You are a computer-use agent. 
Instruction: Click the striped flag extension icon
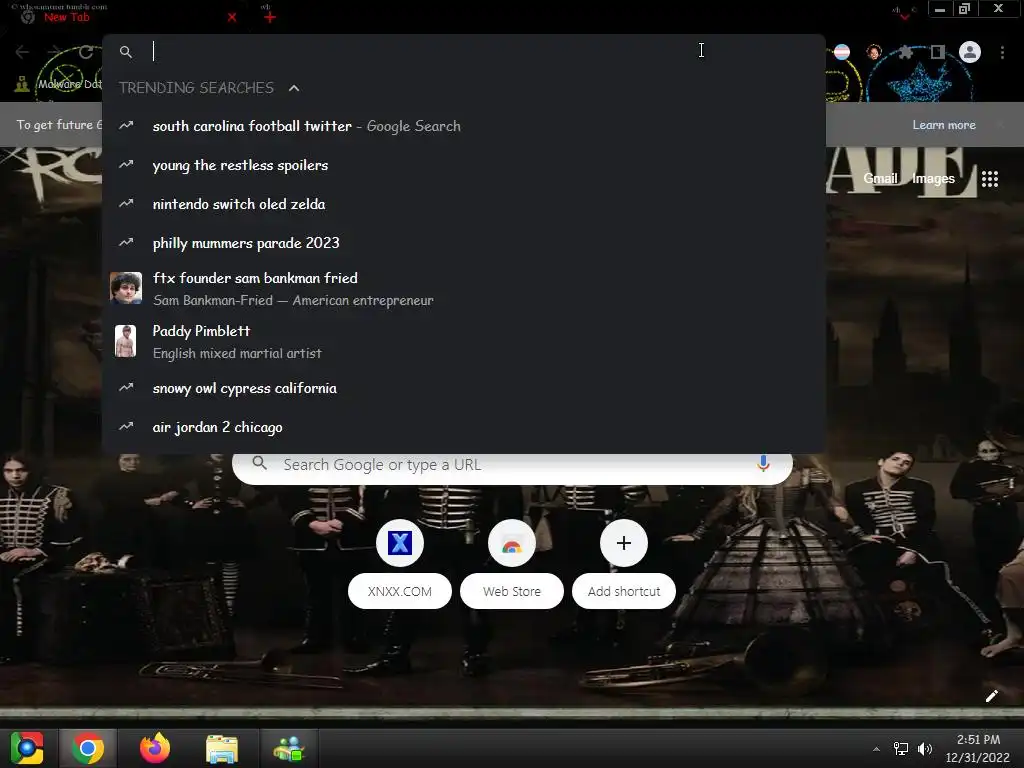842,52
